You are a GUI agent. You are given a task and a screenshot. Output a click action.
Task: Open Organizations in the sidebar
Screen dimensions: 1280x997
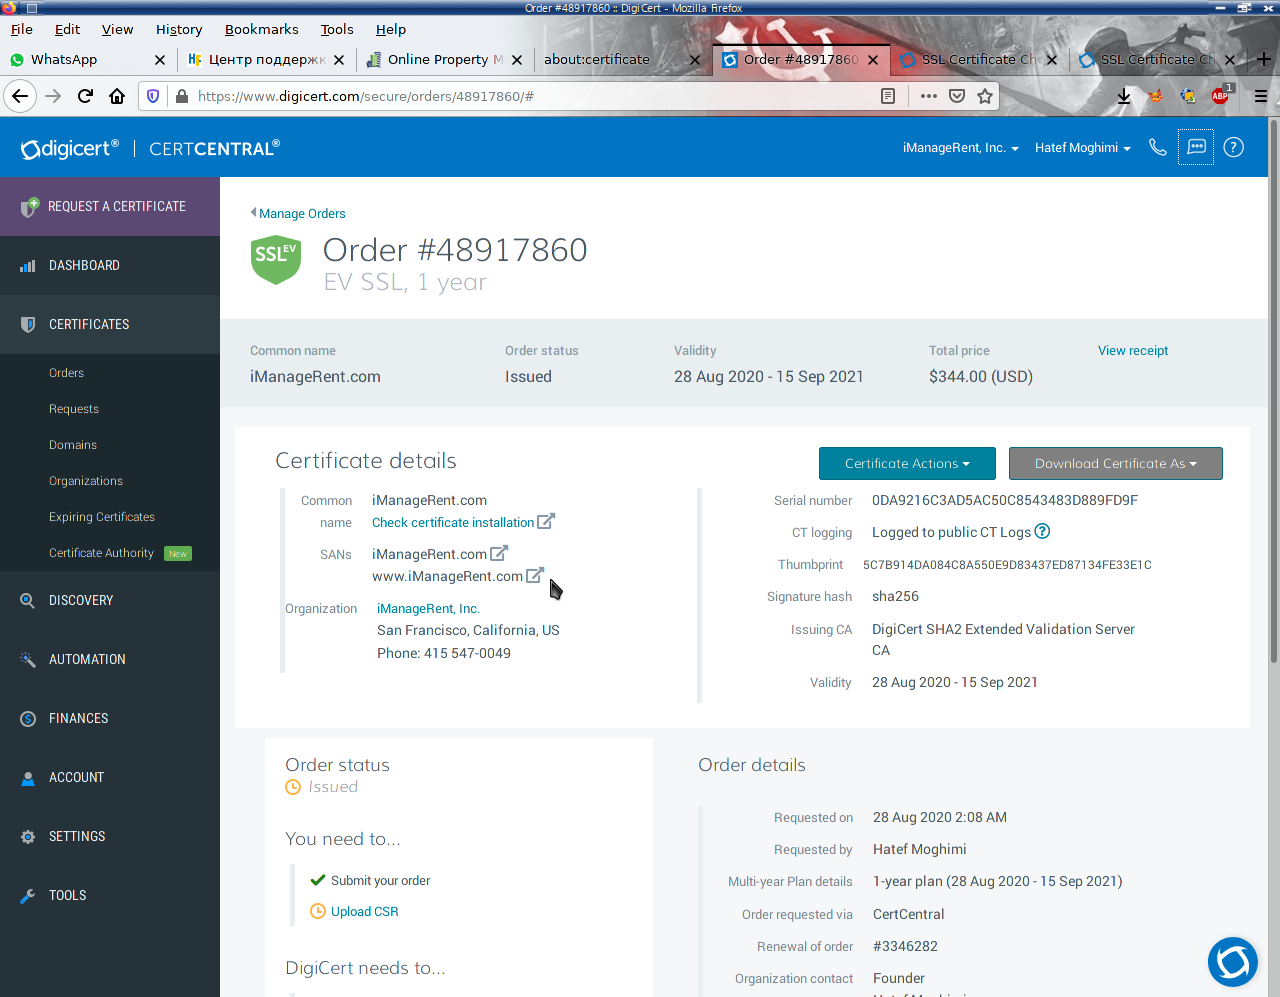coord(86,481)
